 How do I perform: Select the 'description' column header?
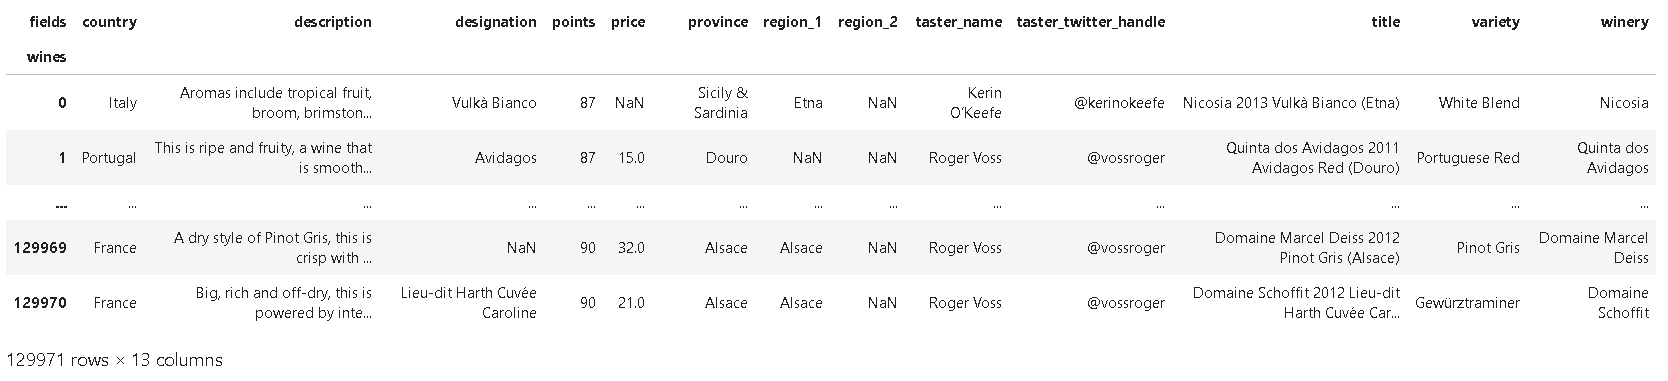point(333,22)
